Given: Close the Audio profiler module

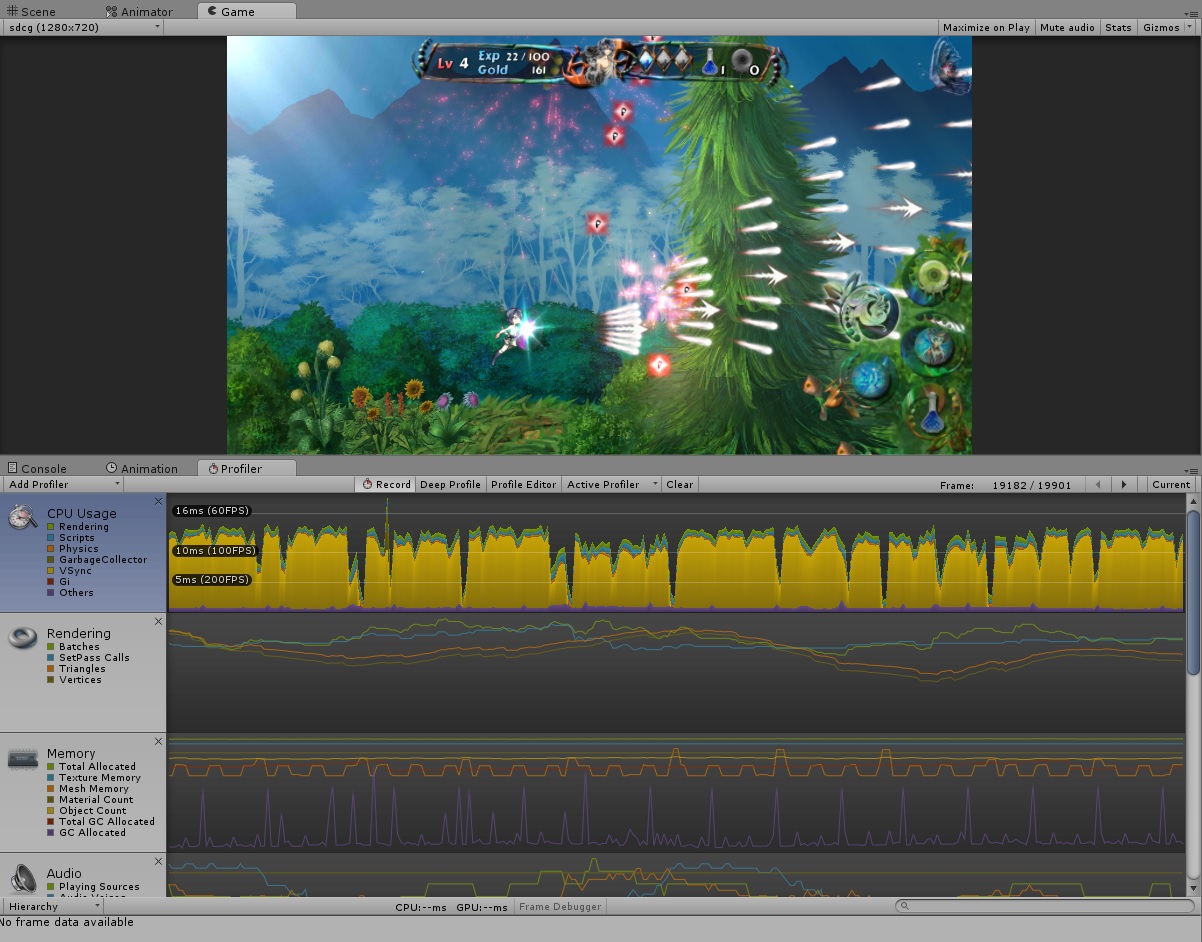Looking at the screenshot, I should click(158, 861).
